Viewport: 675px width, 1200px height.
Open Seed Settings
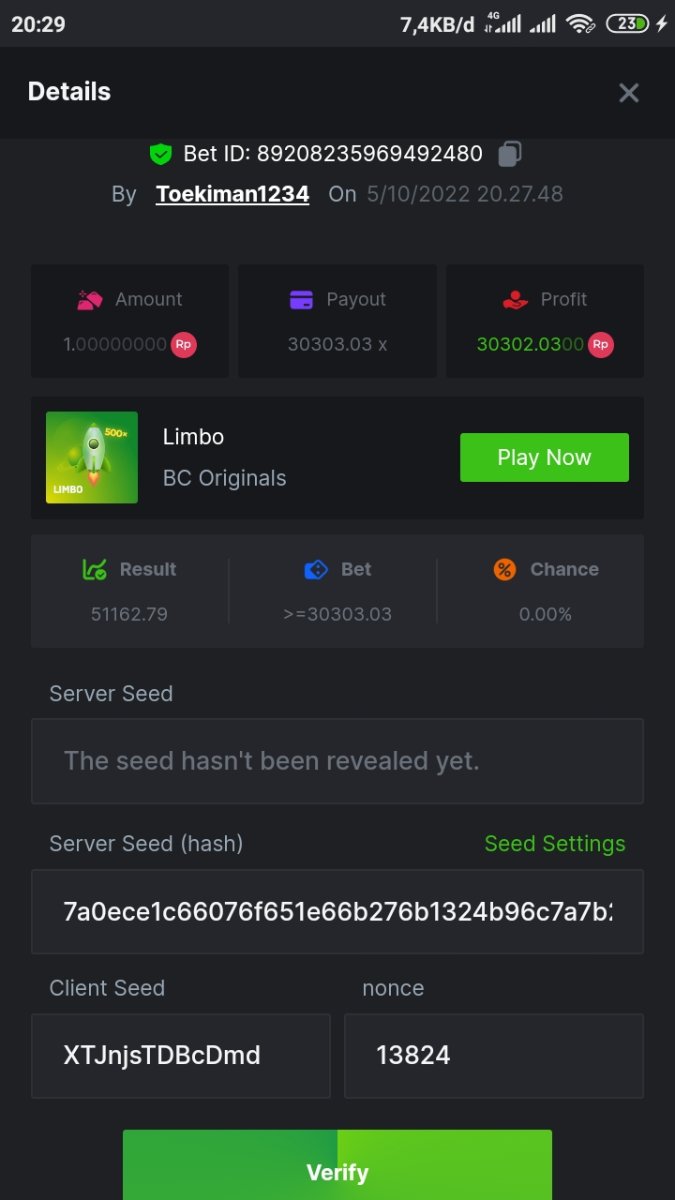pos(555,844)
